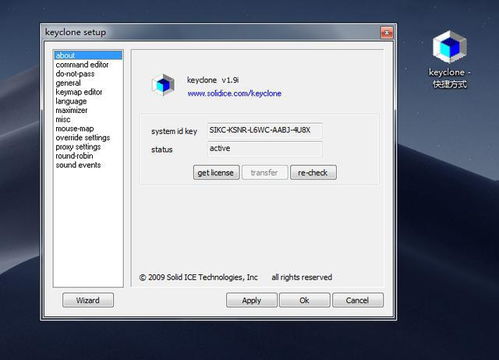Open the general settings section

pos(68,83)
